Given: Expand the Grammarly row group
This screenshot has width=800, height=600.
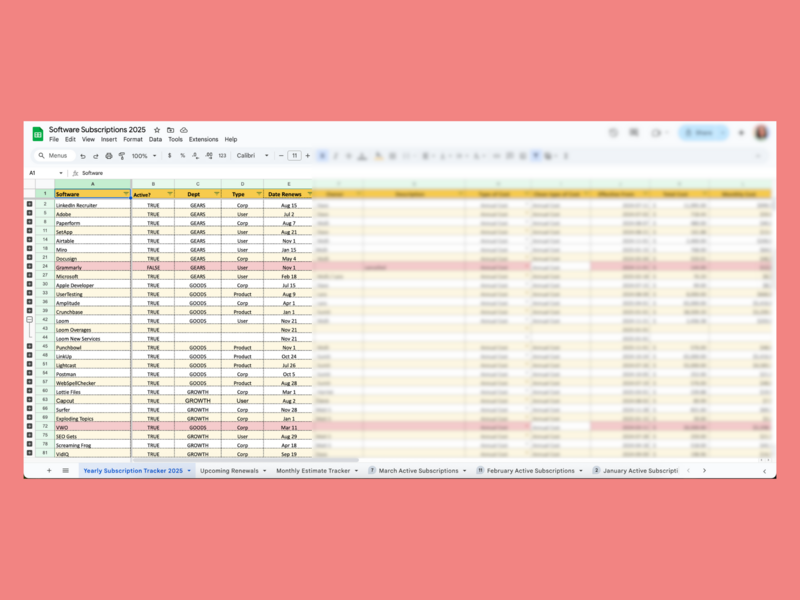Looking at the screenshot, I should pyautogui.click(x=30, y=266).
